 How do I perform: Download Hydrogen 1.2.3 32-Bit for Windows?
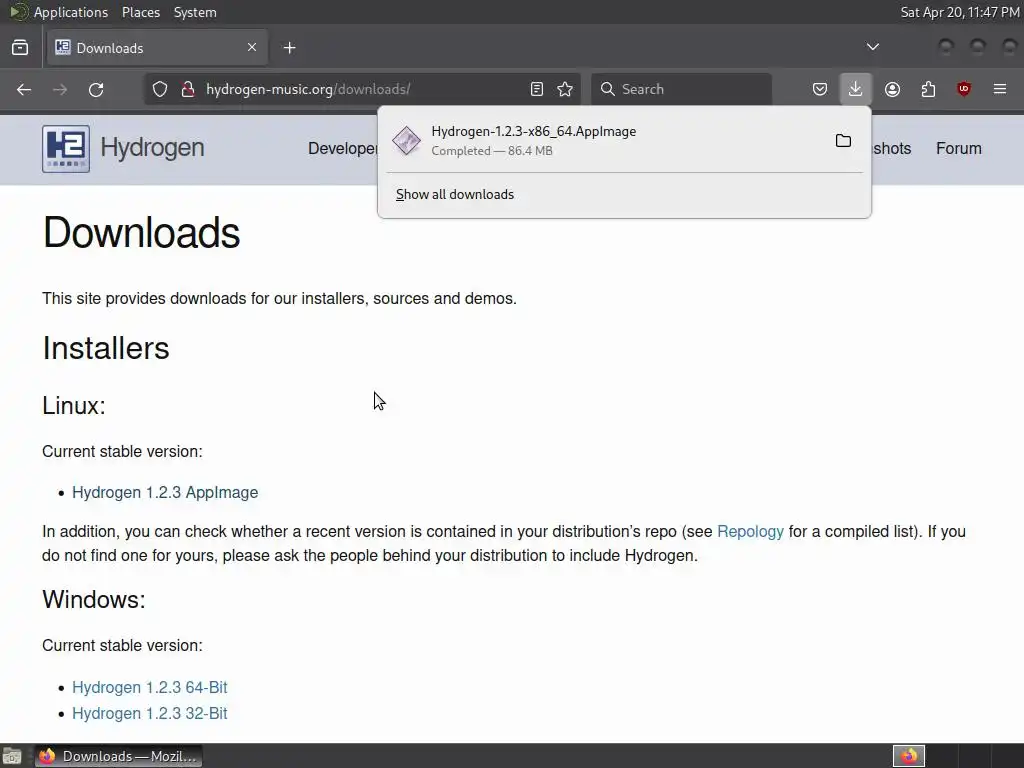[x=150, y=713]
